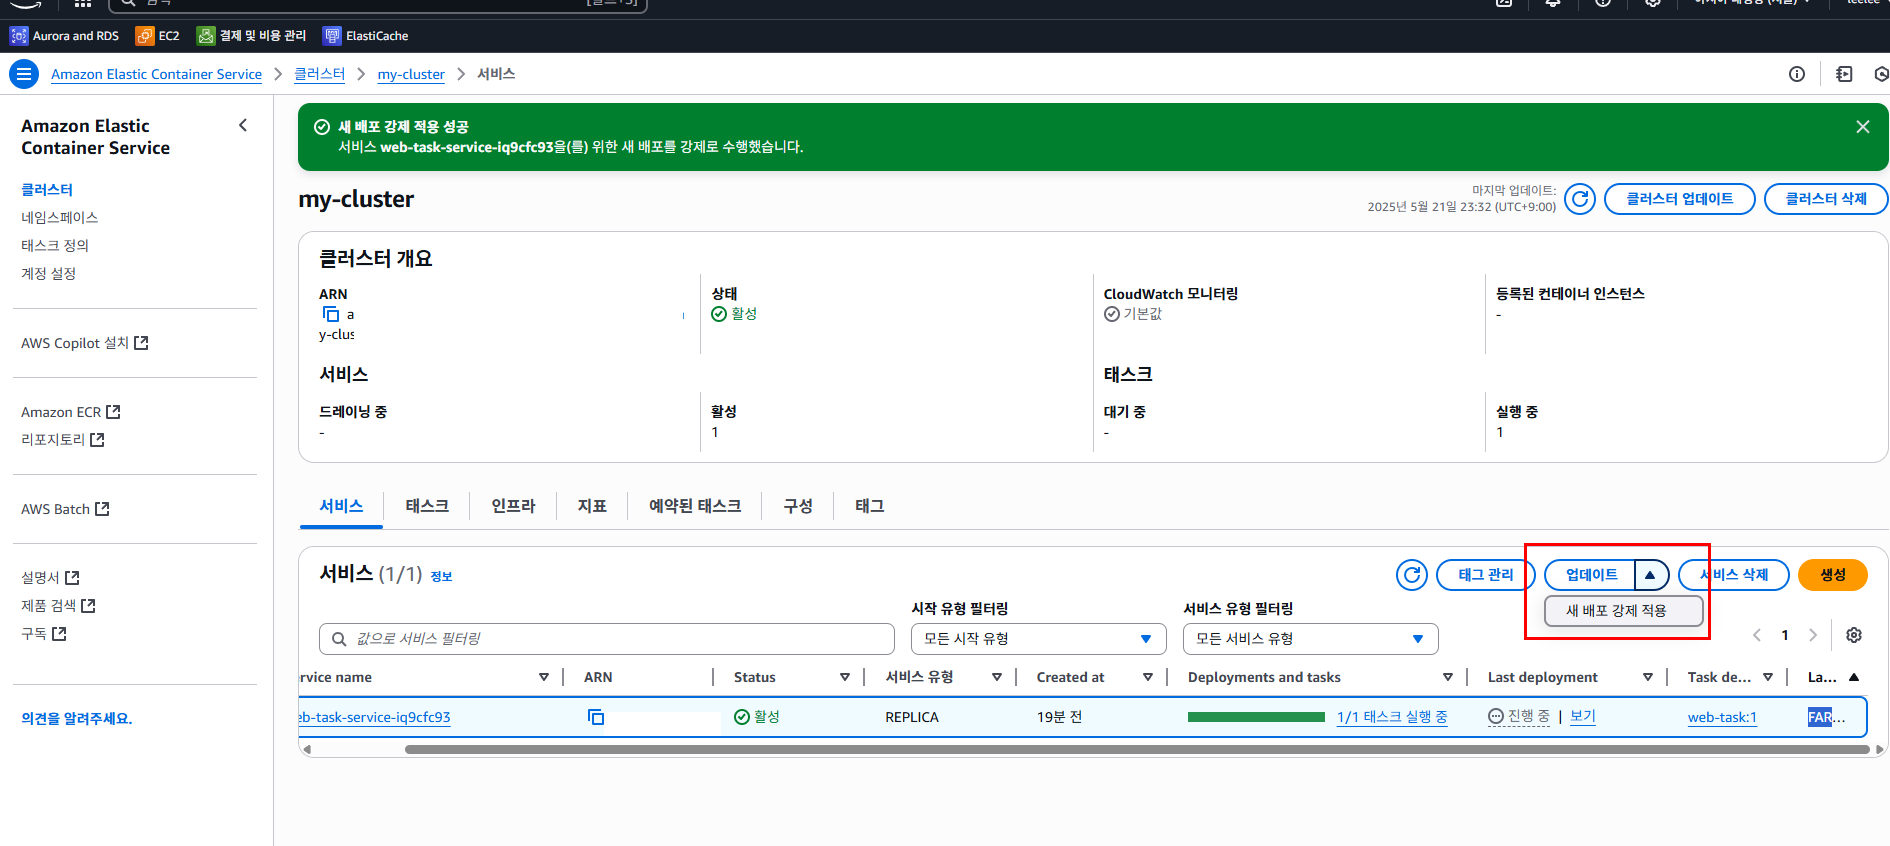Open services table preferences gear
This screenshot has width=1890, height=846.
pyautogui.click(x=1854, y=635)
